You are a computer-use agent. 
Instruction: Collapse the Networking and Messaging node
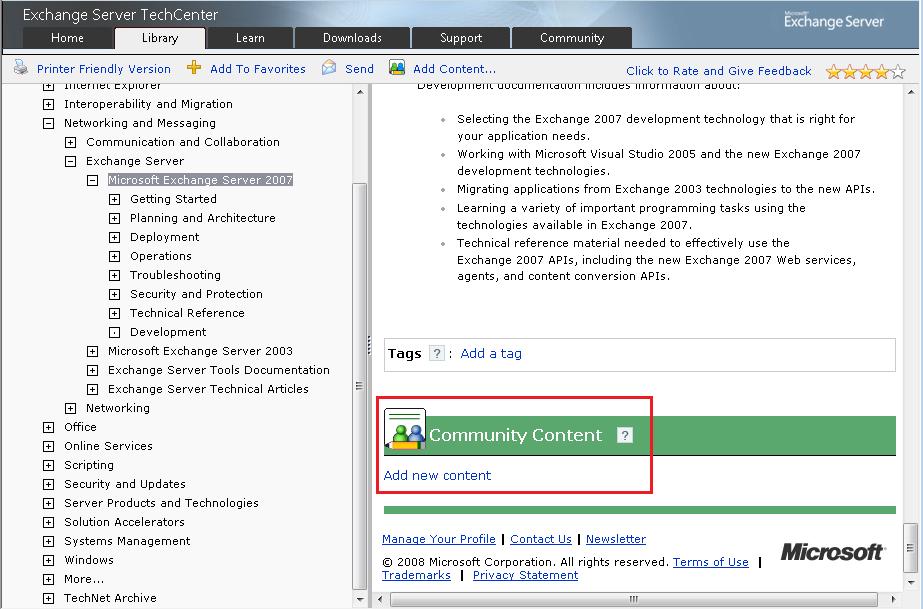tap(48, 124)
